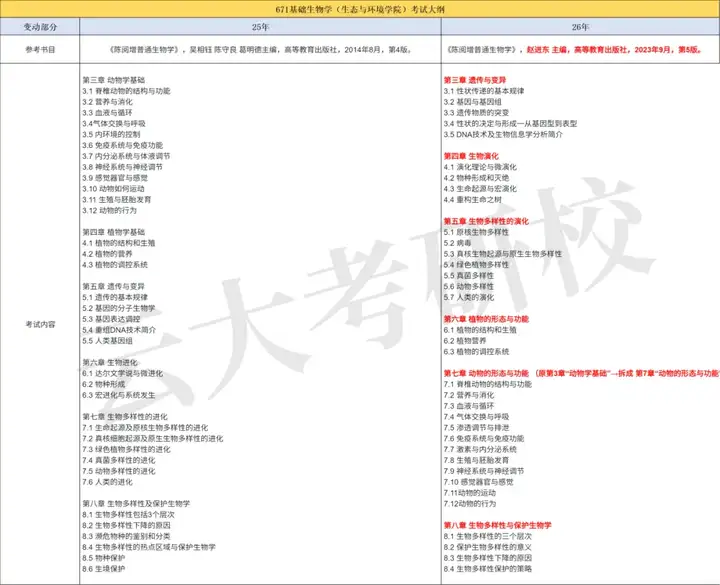Select the 2014年8月 第4版 reference book cell

point(260,50)
